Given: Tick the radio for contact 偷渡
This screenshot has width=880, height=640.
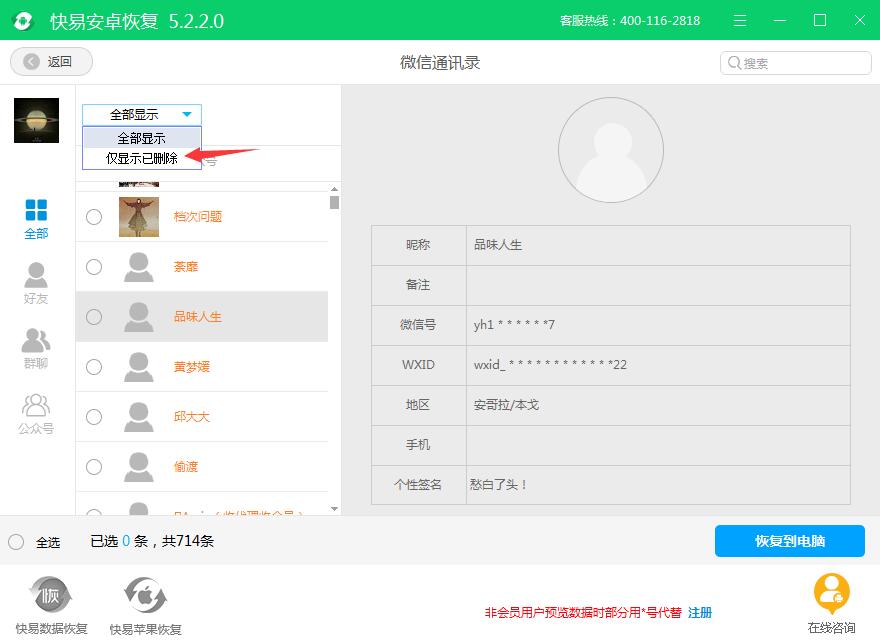Looking at the screenshot, I should coord(94,467).
